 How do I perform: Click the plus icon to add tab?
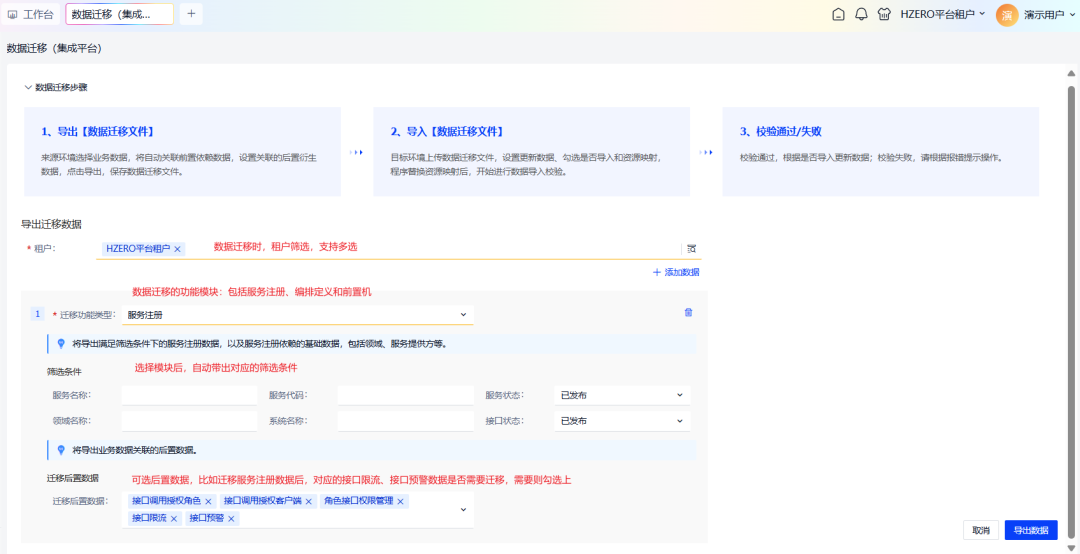[191, 14]
